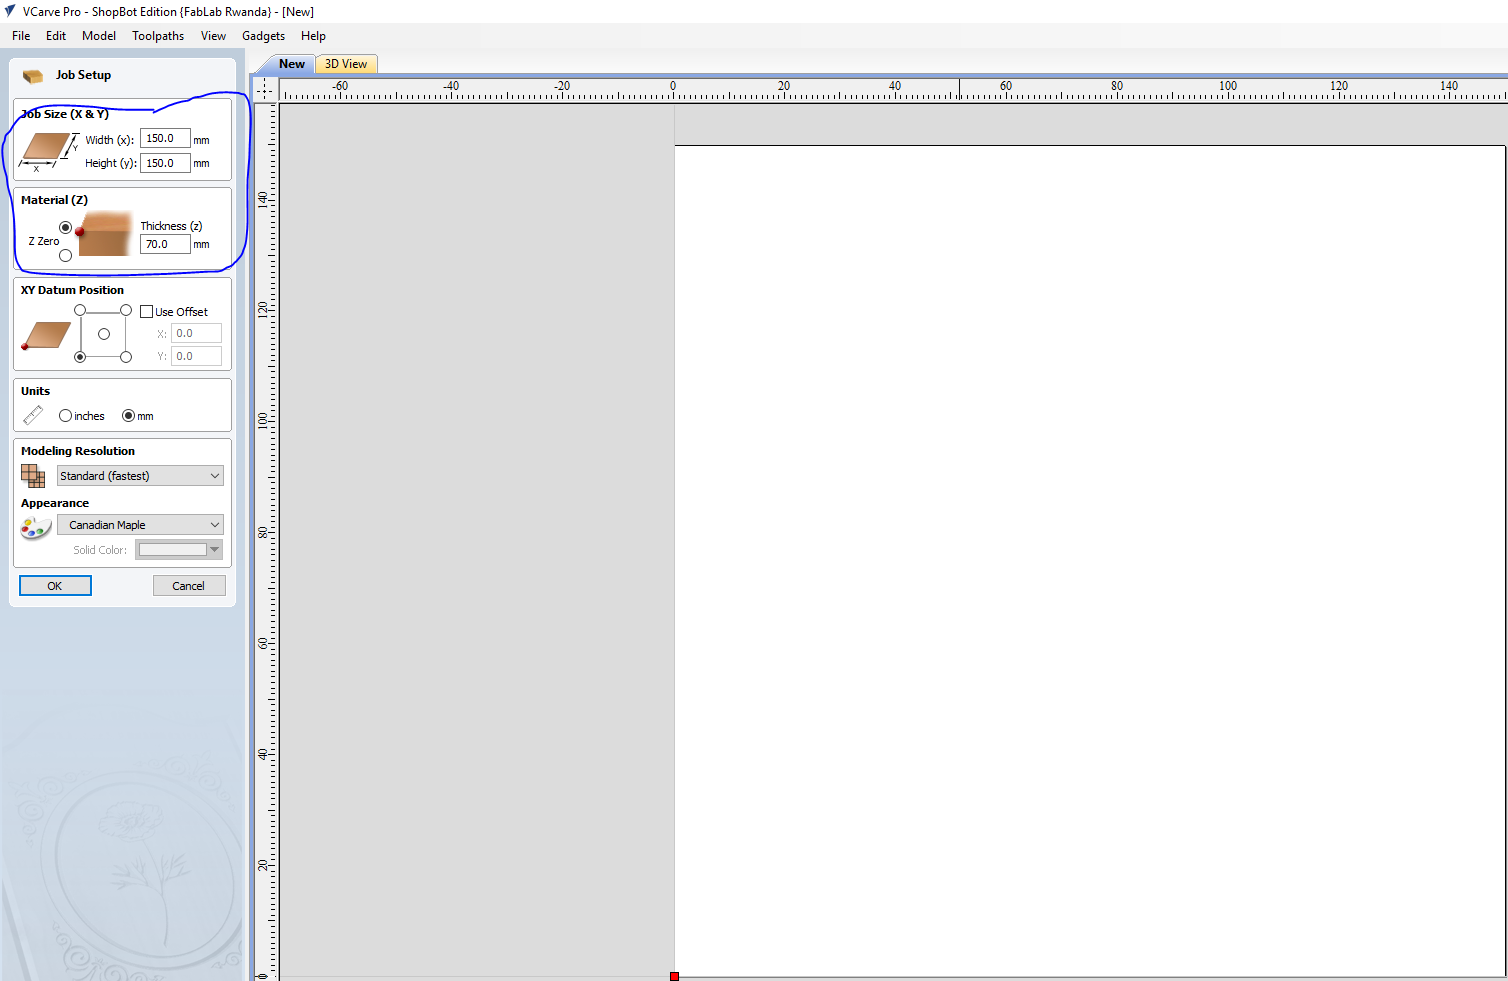Image resolution: width=1508 pixels, height=981 pixels.
Task: Click the XY Datum Position sheet icon
Action: point(46,335)
